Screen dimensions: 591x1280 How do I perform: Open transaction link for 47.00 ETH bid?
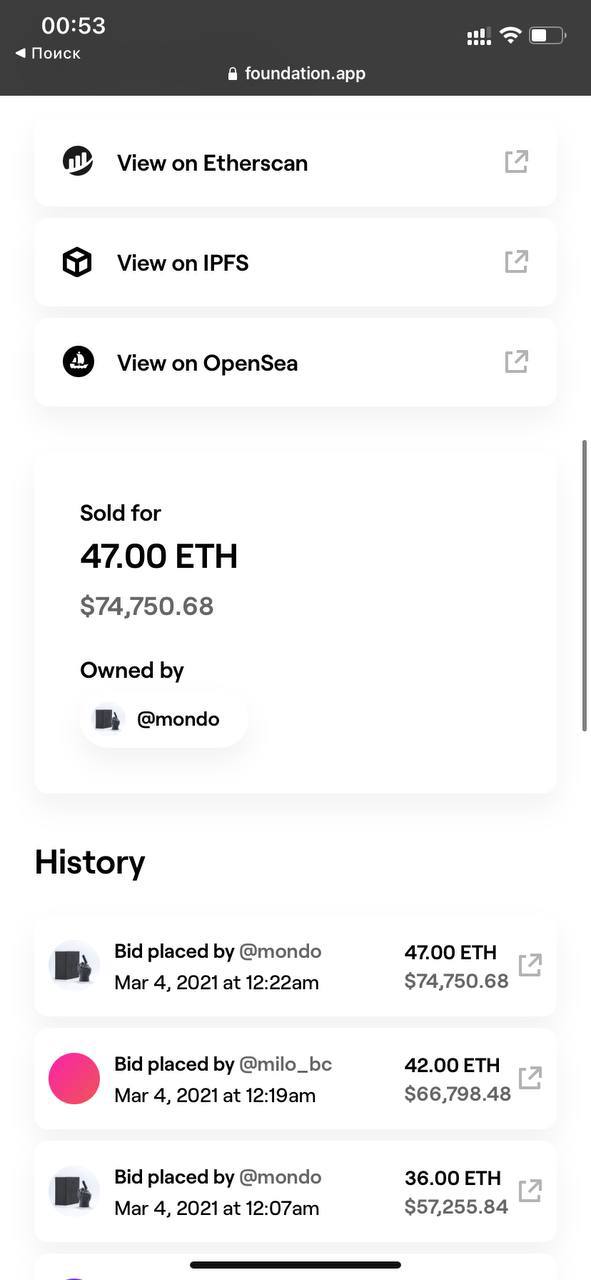530,965
